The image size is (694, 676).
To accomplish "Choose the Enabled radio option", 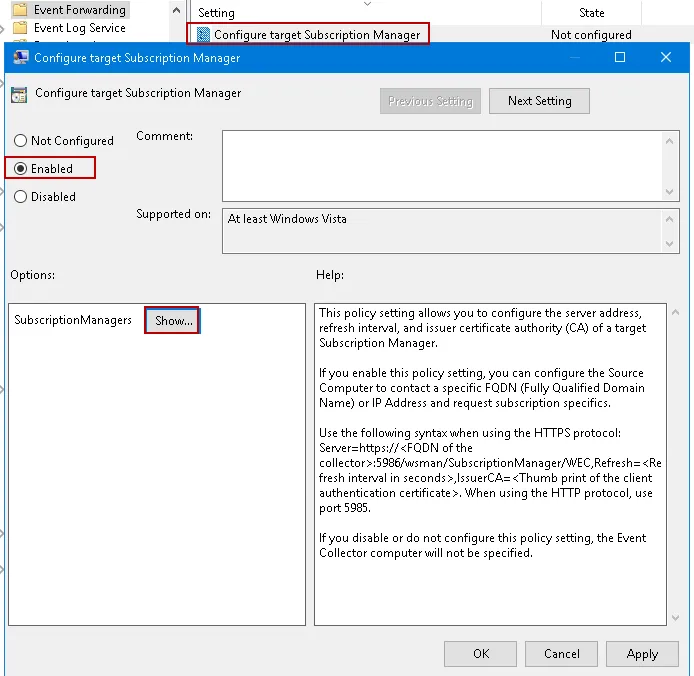I will (20, 169).
